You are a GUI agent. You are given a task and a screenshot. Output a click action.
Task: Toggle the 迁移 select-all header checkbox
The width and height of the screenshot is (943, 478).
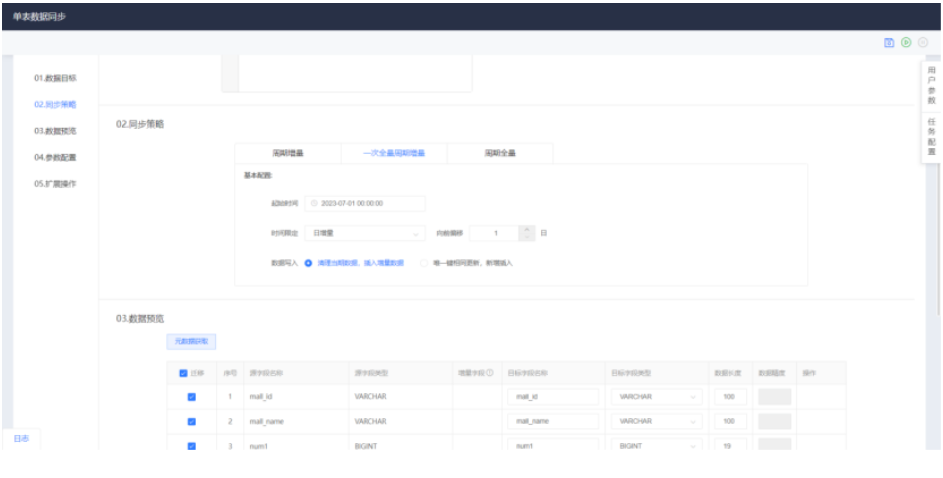click(x=182, y=373)
